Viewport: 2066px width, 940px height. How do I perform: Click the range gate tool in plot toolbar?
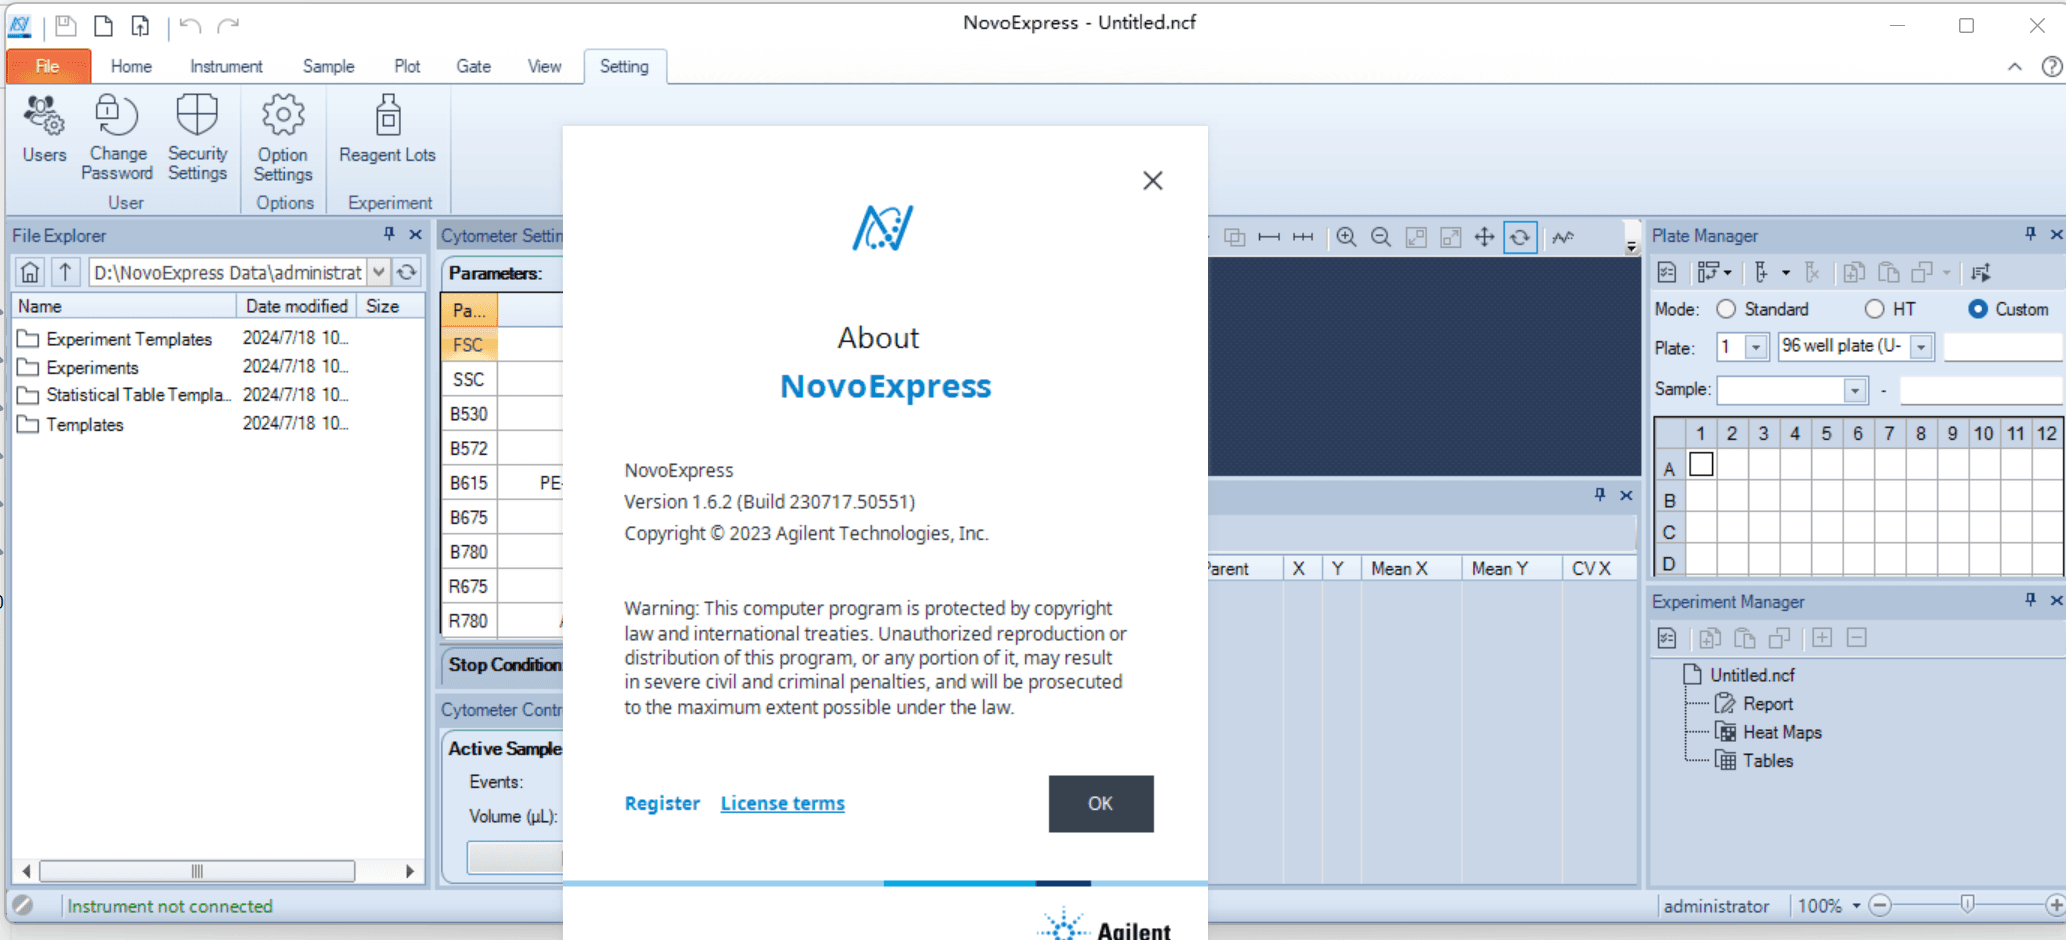(1269, 237)
